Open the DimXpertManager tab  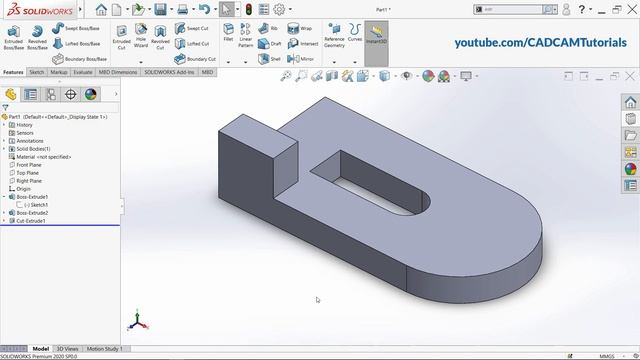pos(71,94)
